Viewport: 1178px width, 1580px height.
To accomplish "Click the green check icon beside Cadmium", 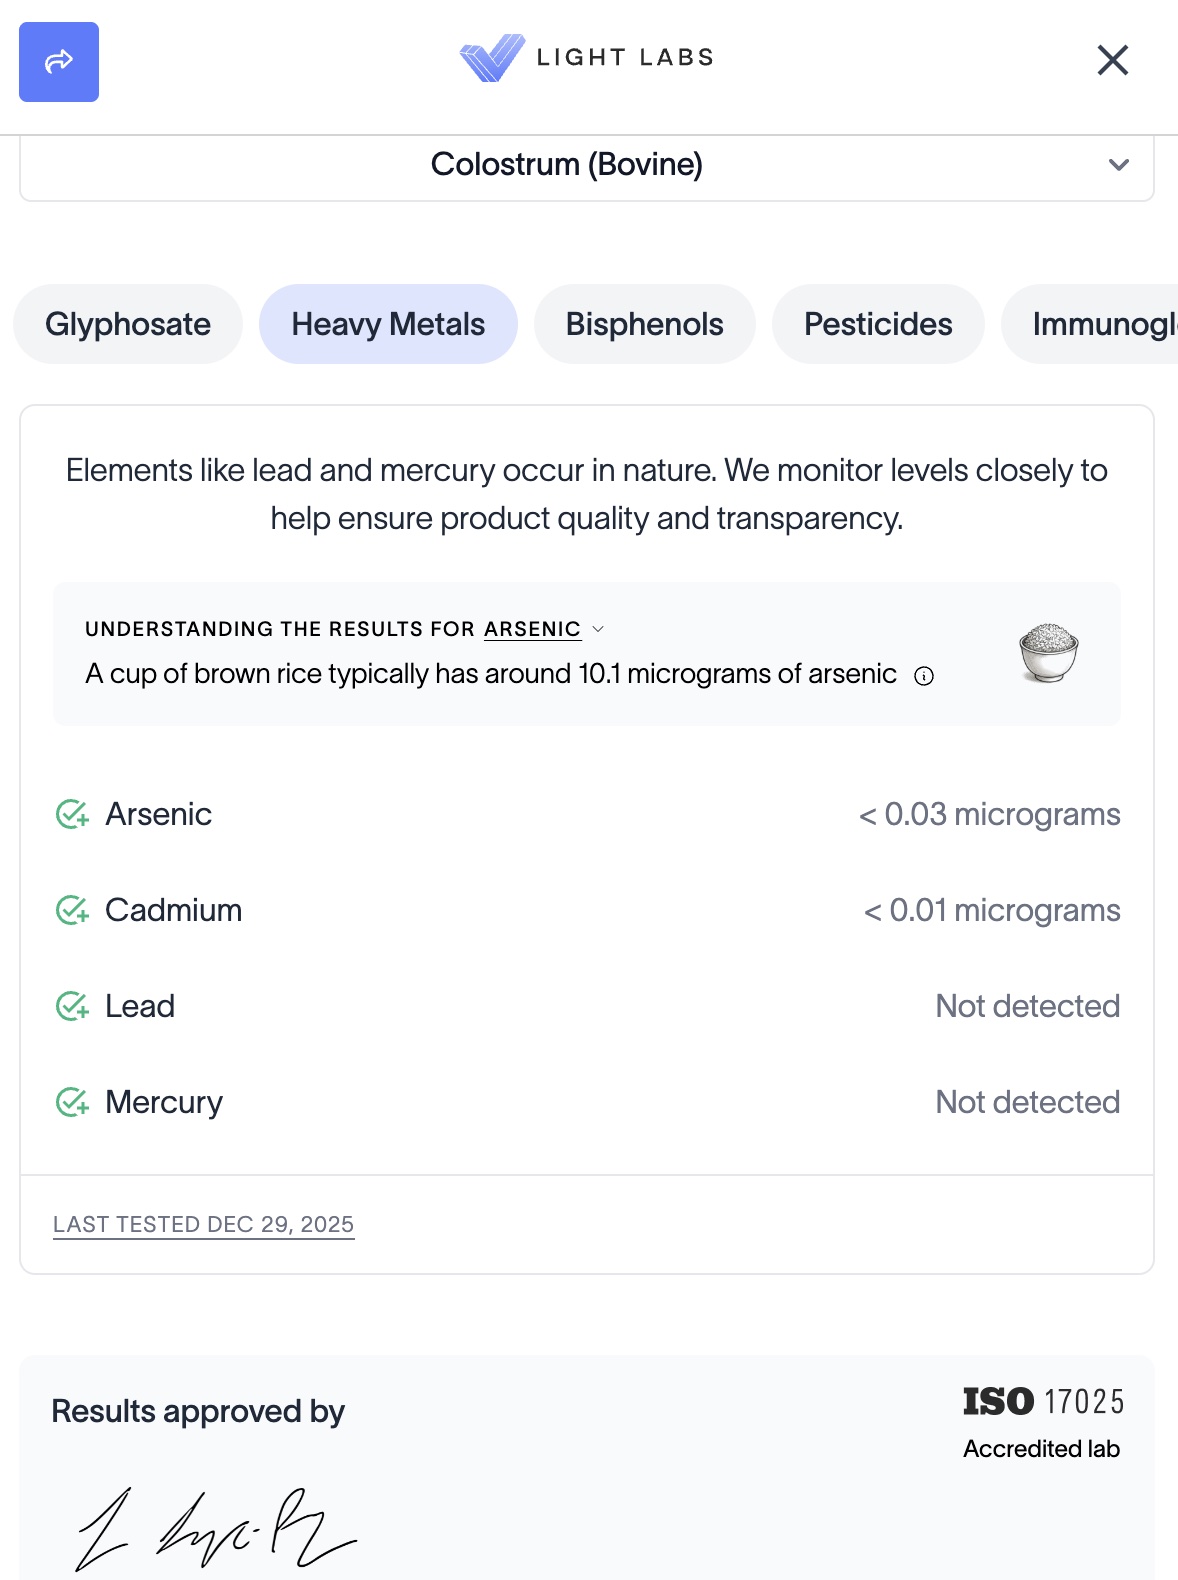I will click(x=72, y=910).
